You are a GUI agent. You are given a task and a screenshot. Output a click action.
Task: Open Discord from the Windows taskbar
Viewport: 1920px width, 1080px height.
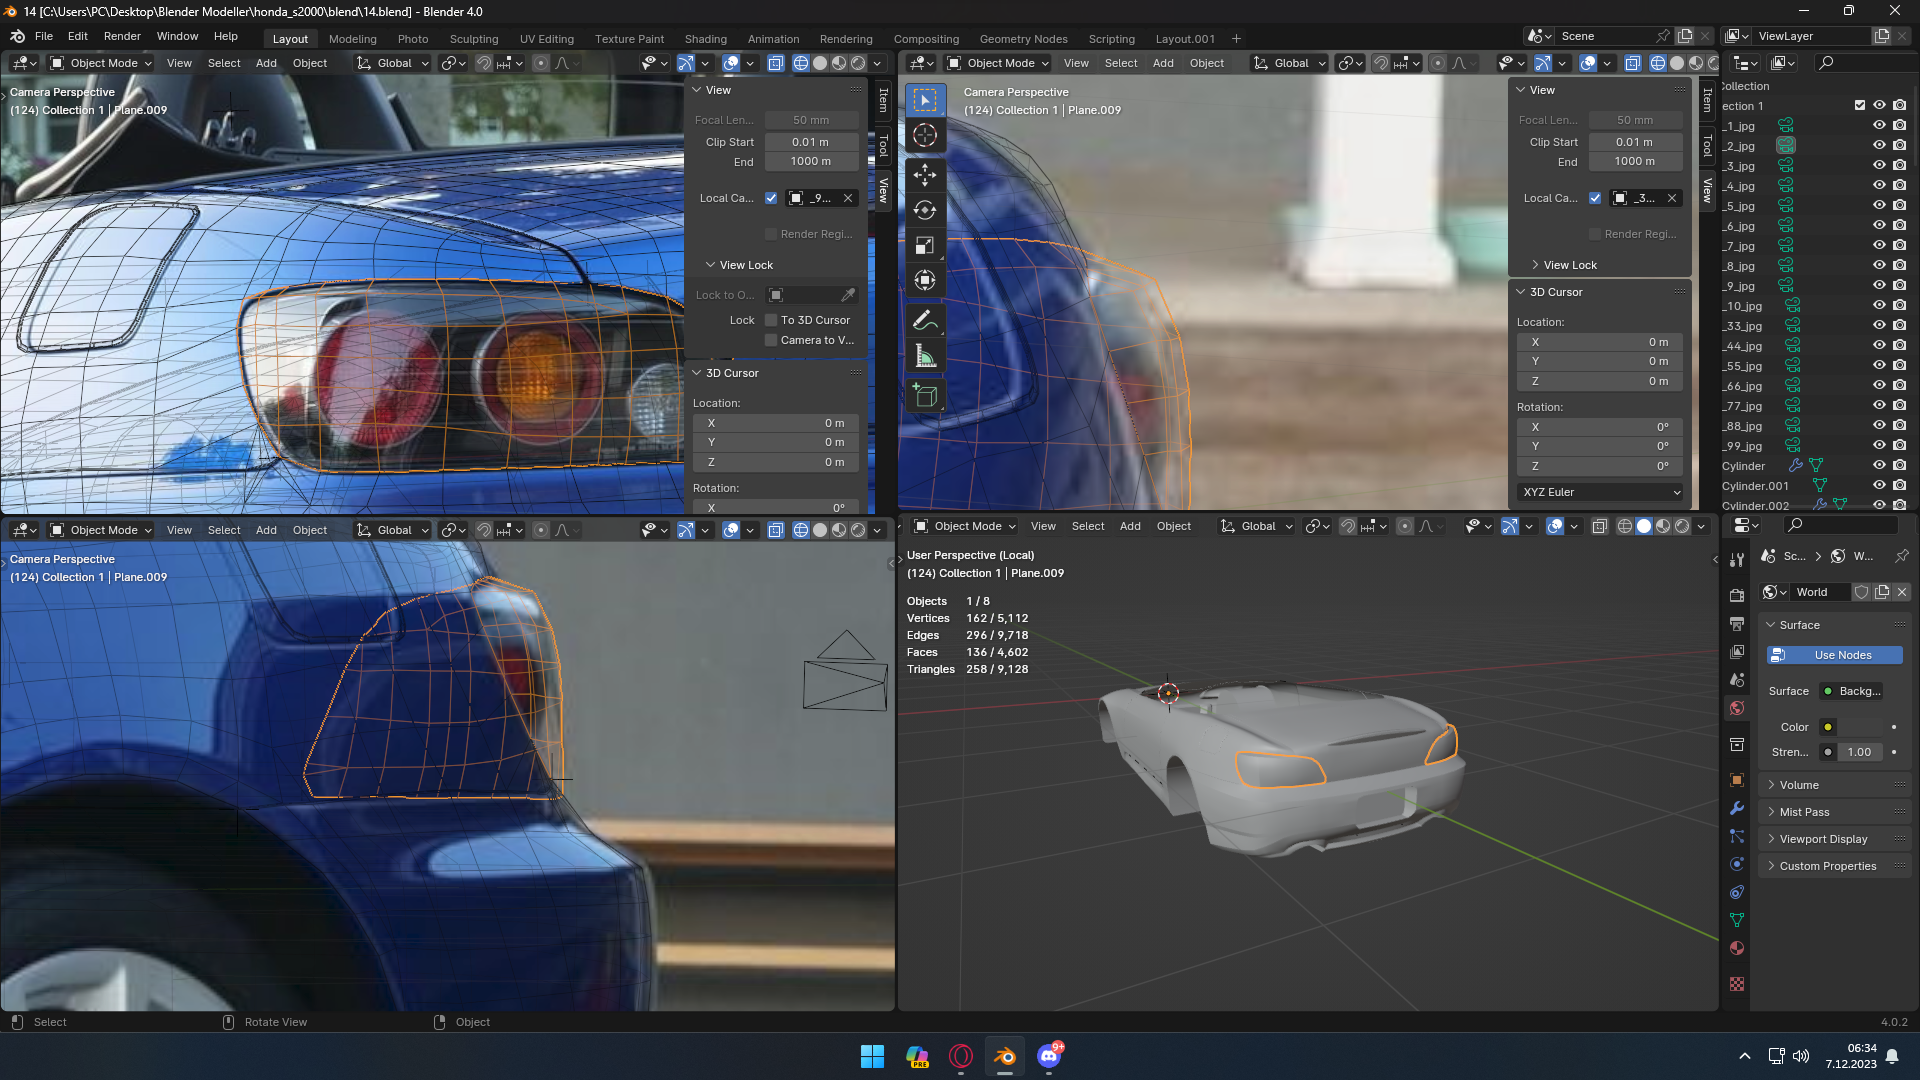click(x=1049, y=1056)
